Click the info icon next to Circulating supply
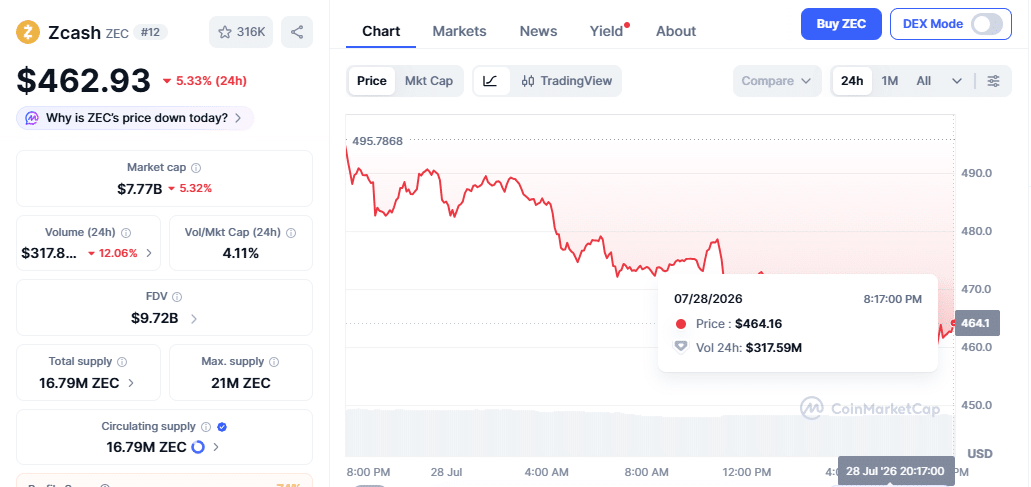 click(x=206, y=427)
